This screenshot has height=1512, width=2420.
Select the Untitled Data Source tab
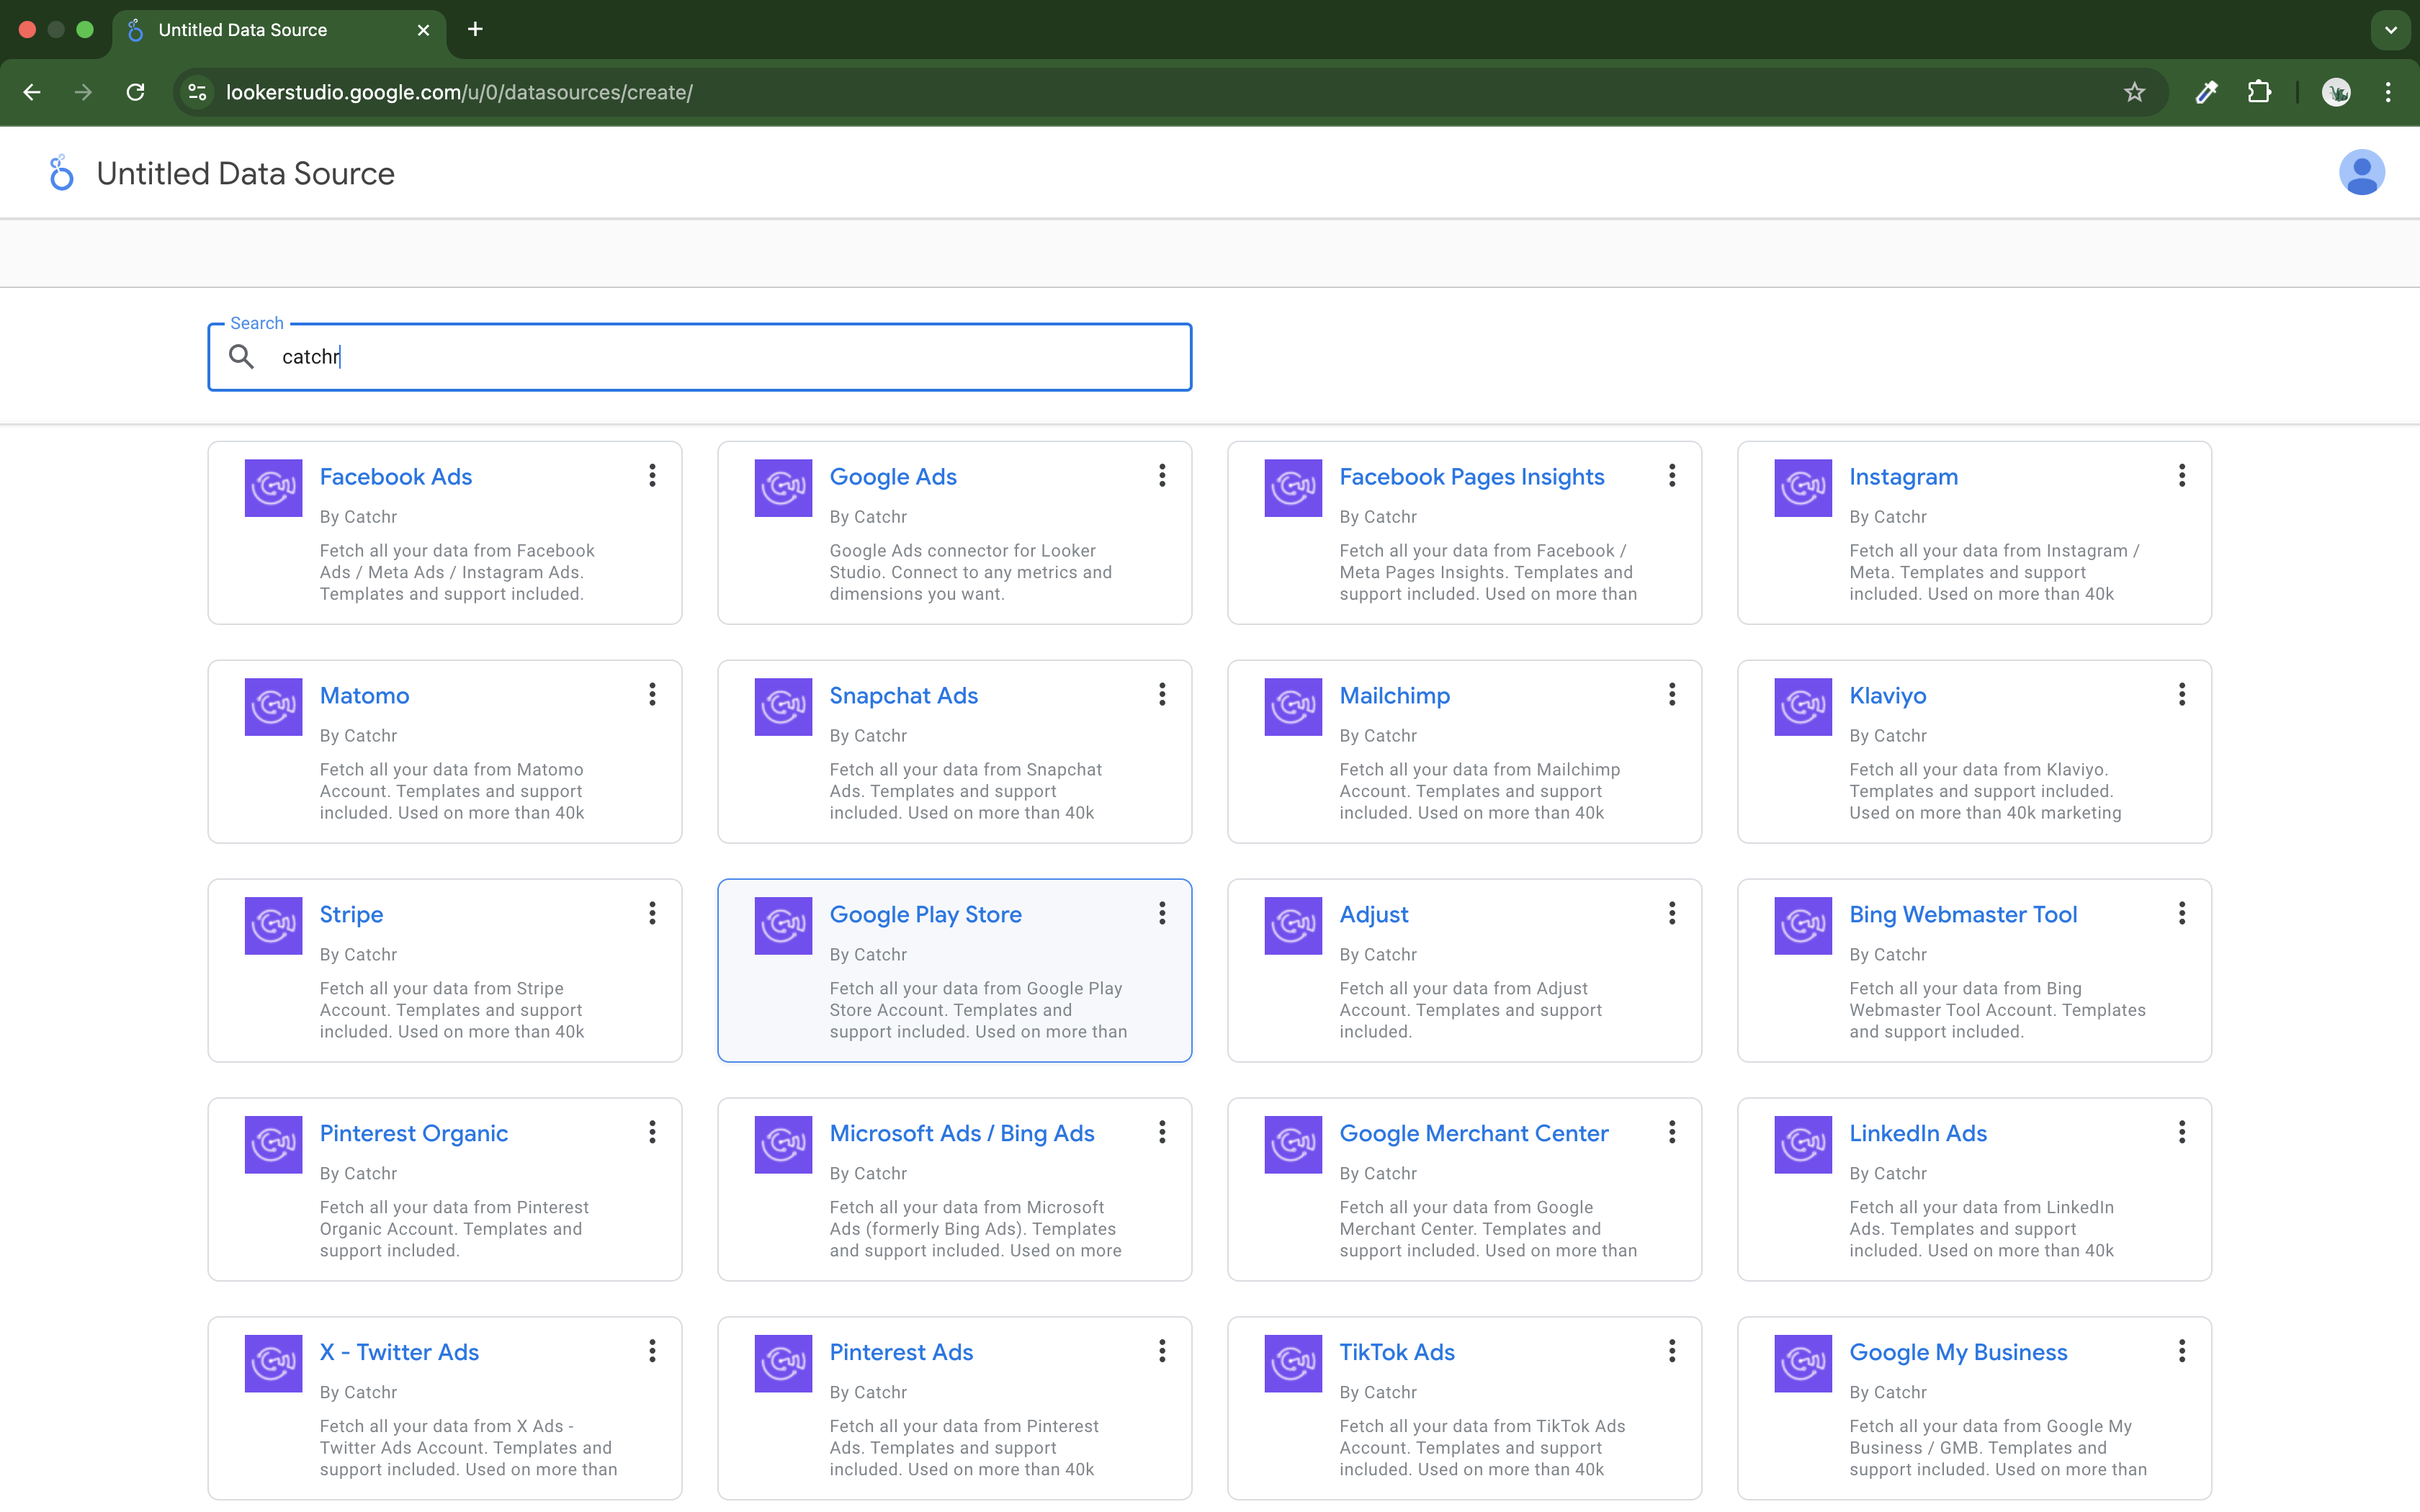279,30
